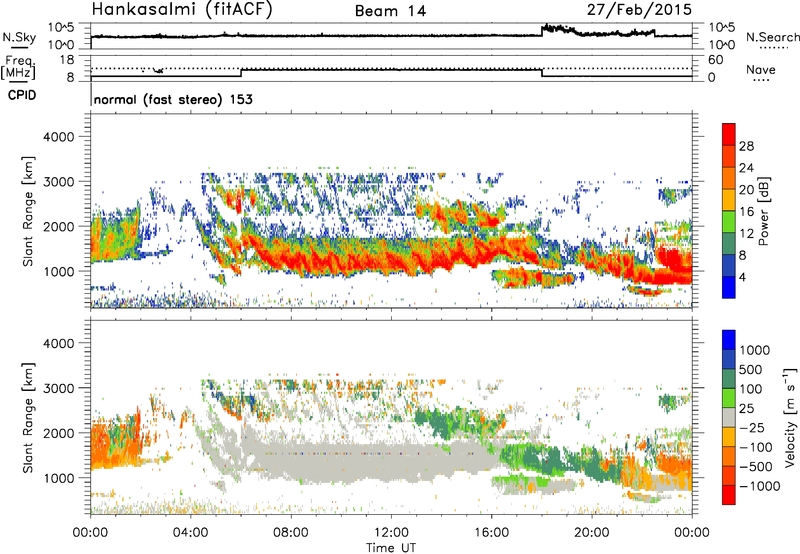Select the "Beam 14" heading
Viewport: 800px width, 554px height.
click(x=390, y=11)
